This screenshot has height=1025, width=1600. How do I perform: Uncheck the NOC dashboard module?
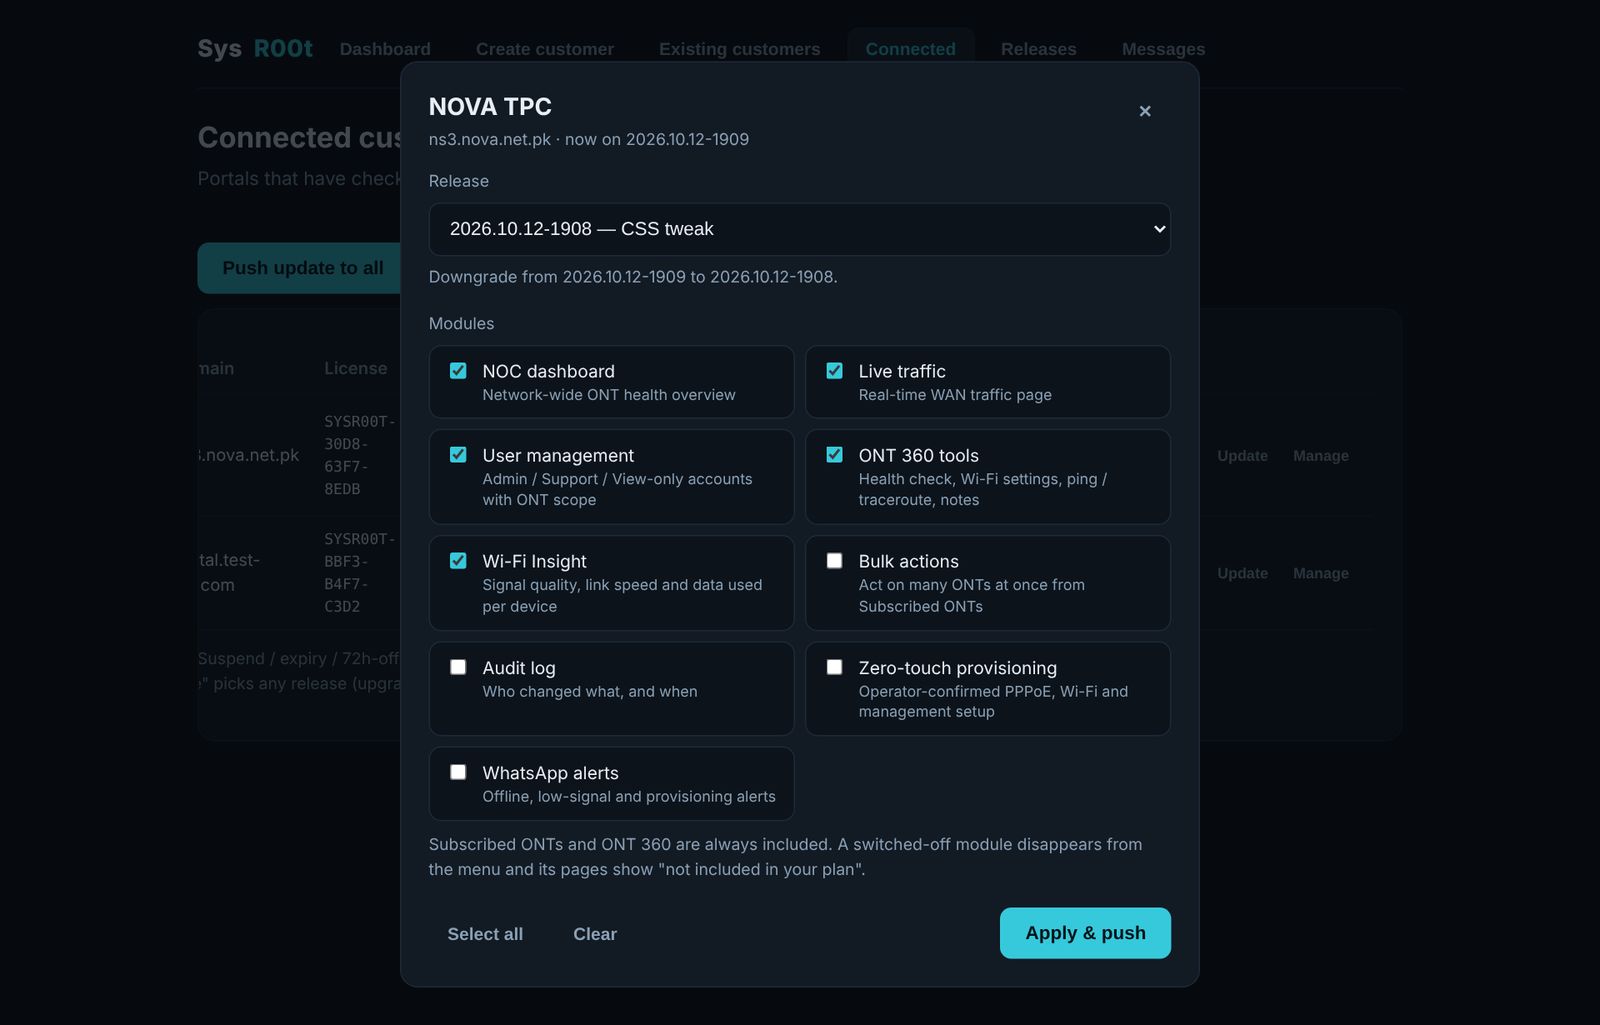(x=458, y=371)
